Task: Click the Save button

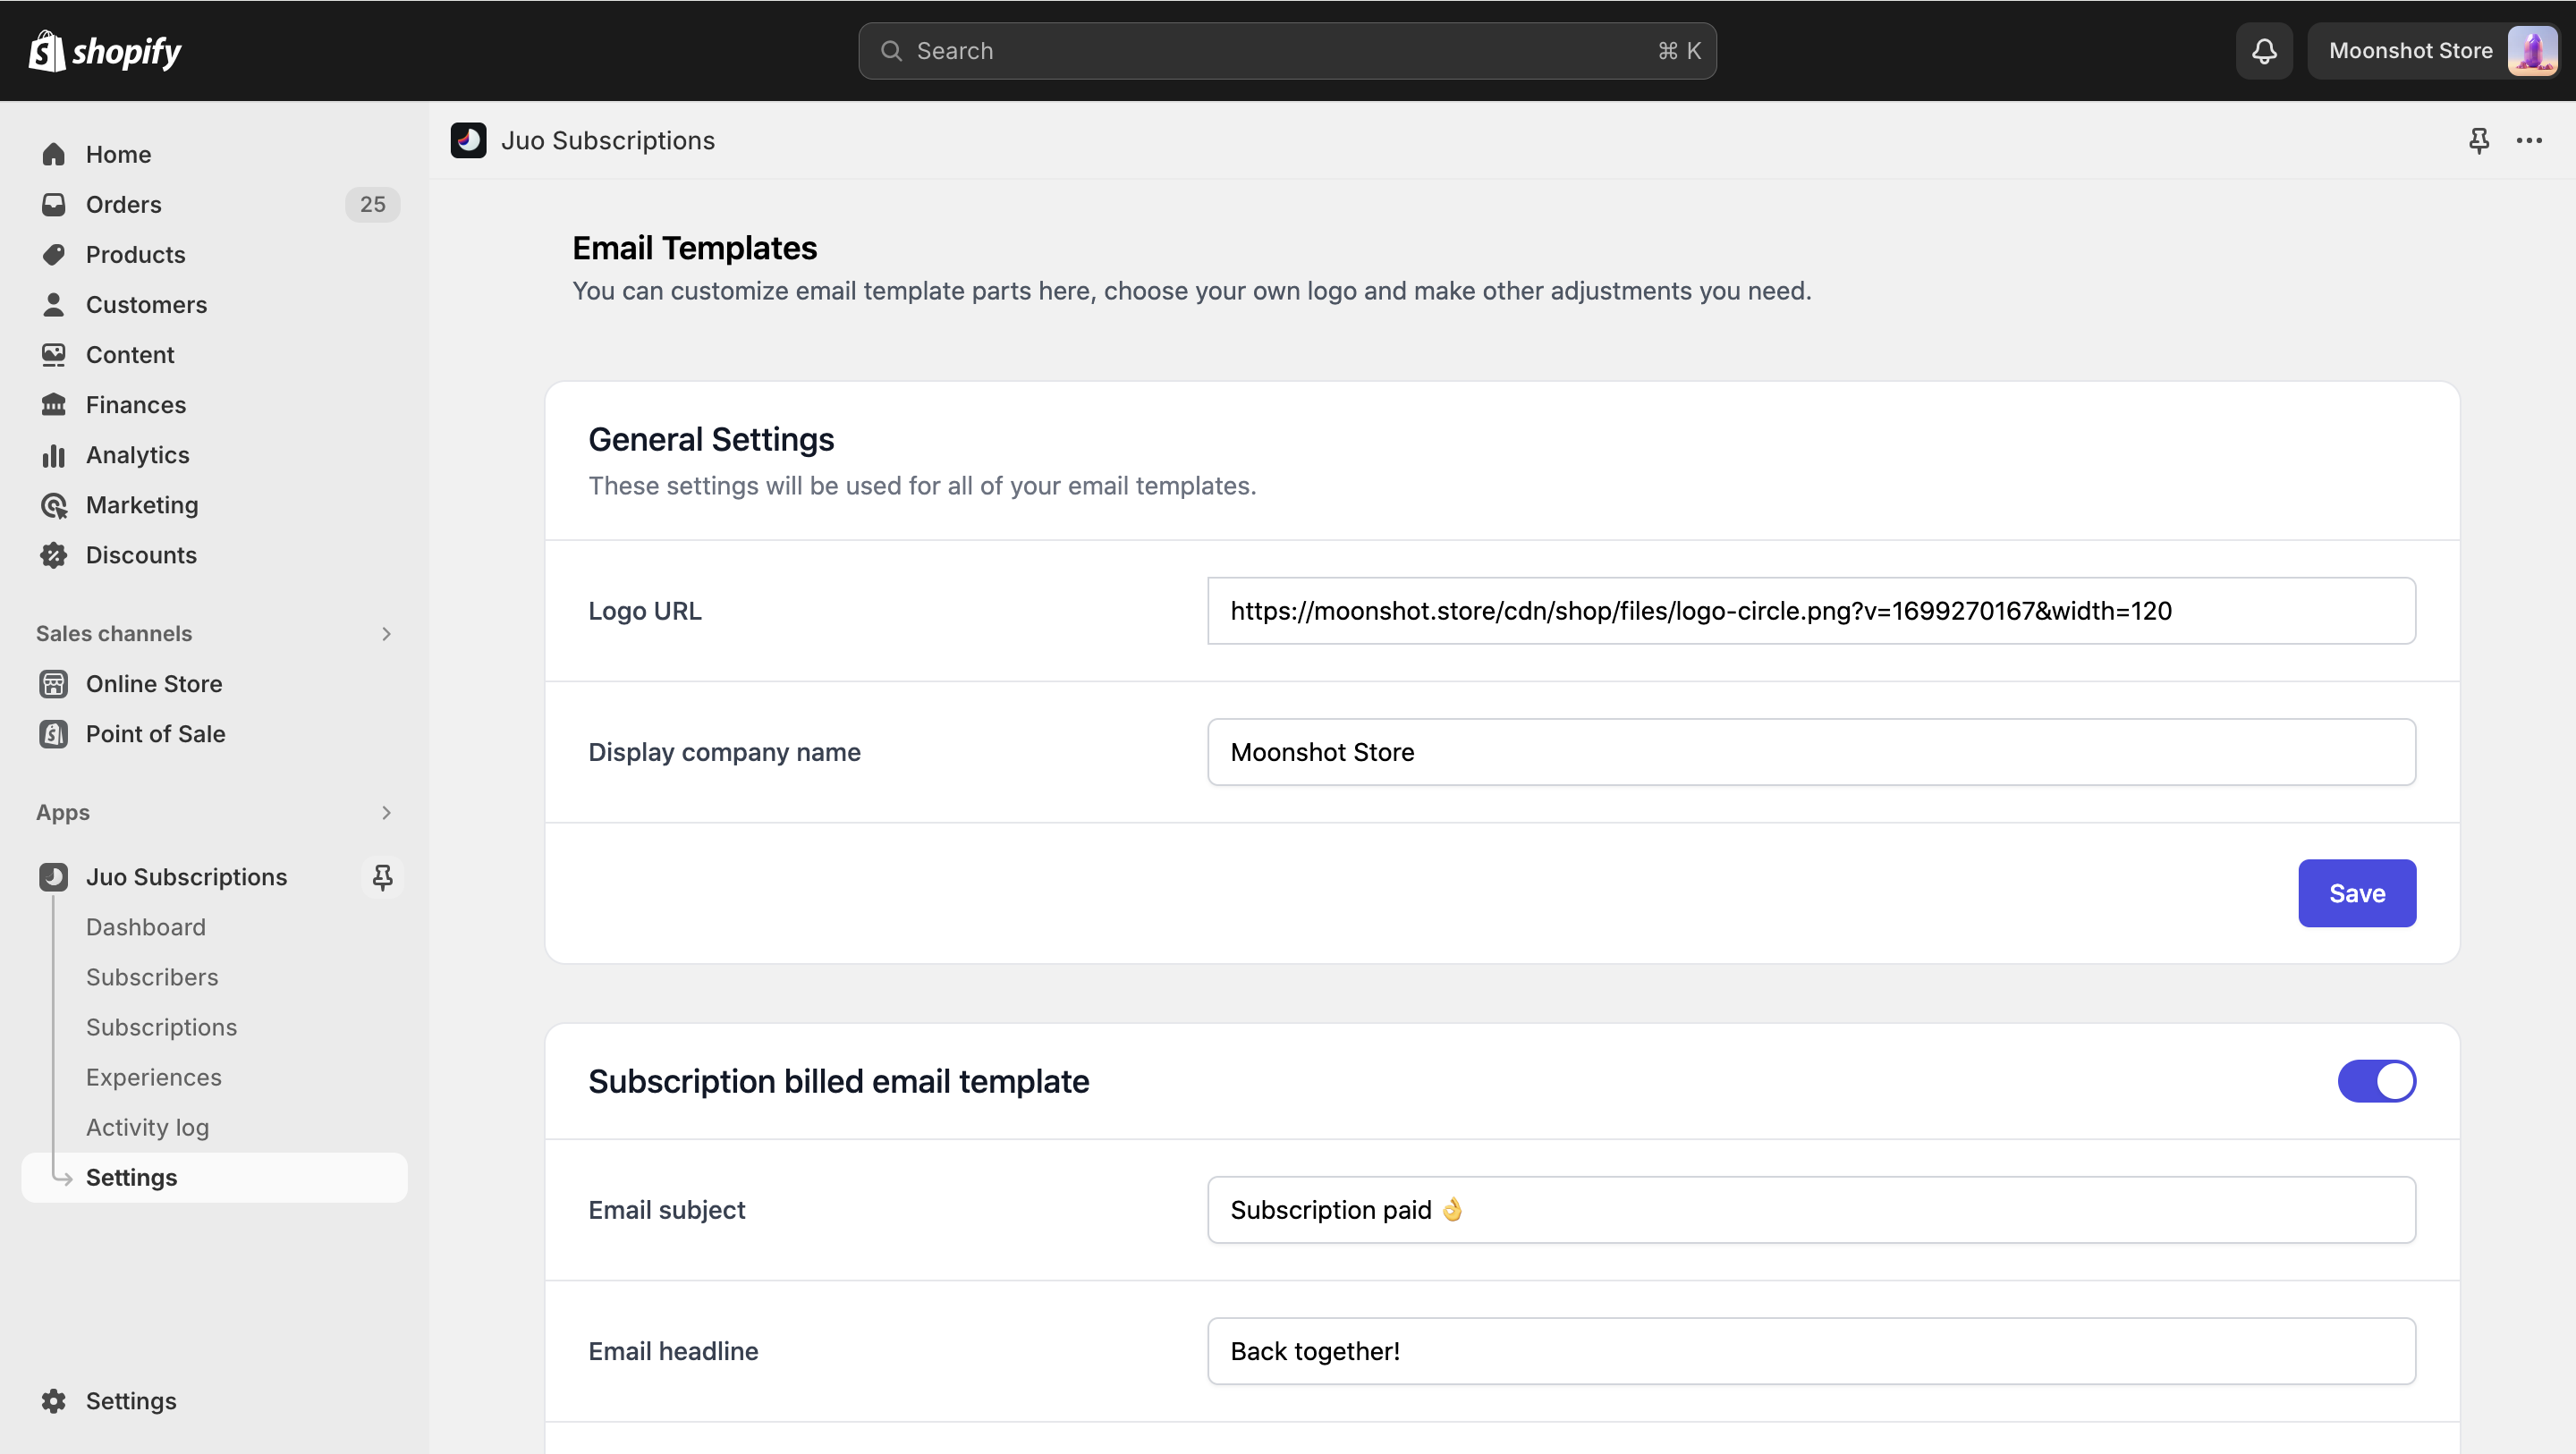Action: 2359,893
